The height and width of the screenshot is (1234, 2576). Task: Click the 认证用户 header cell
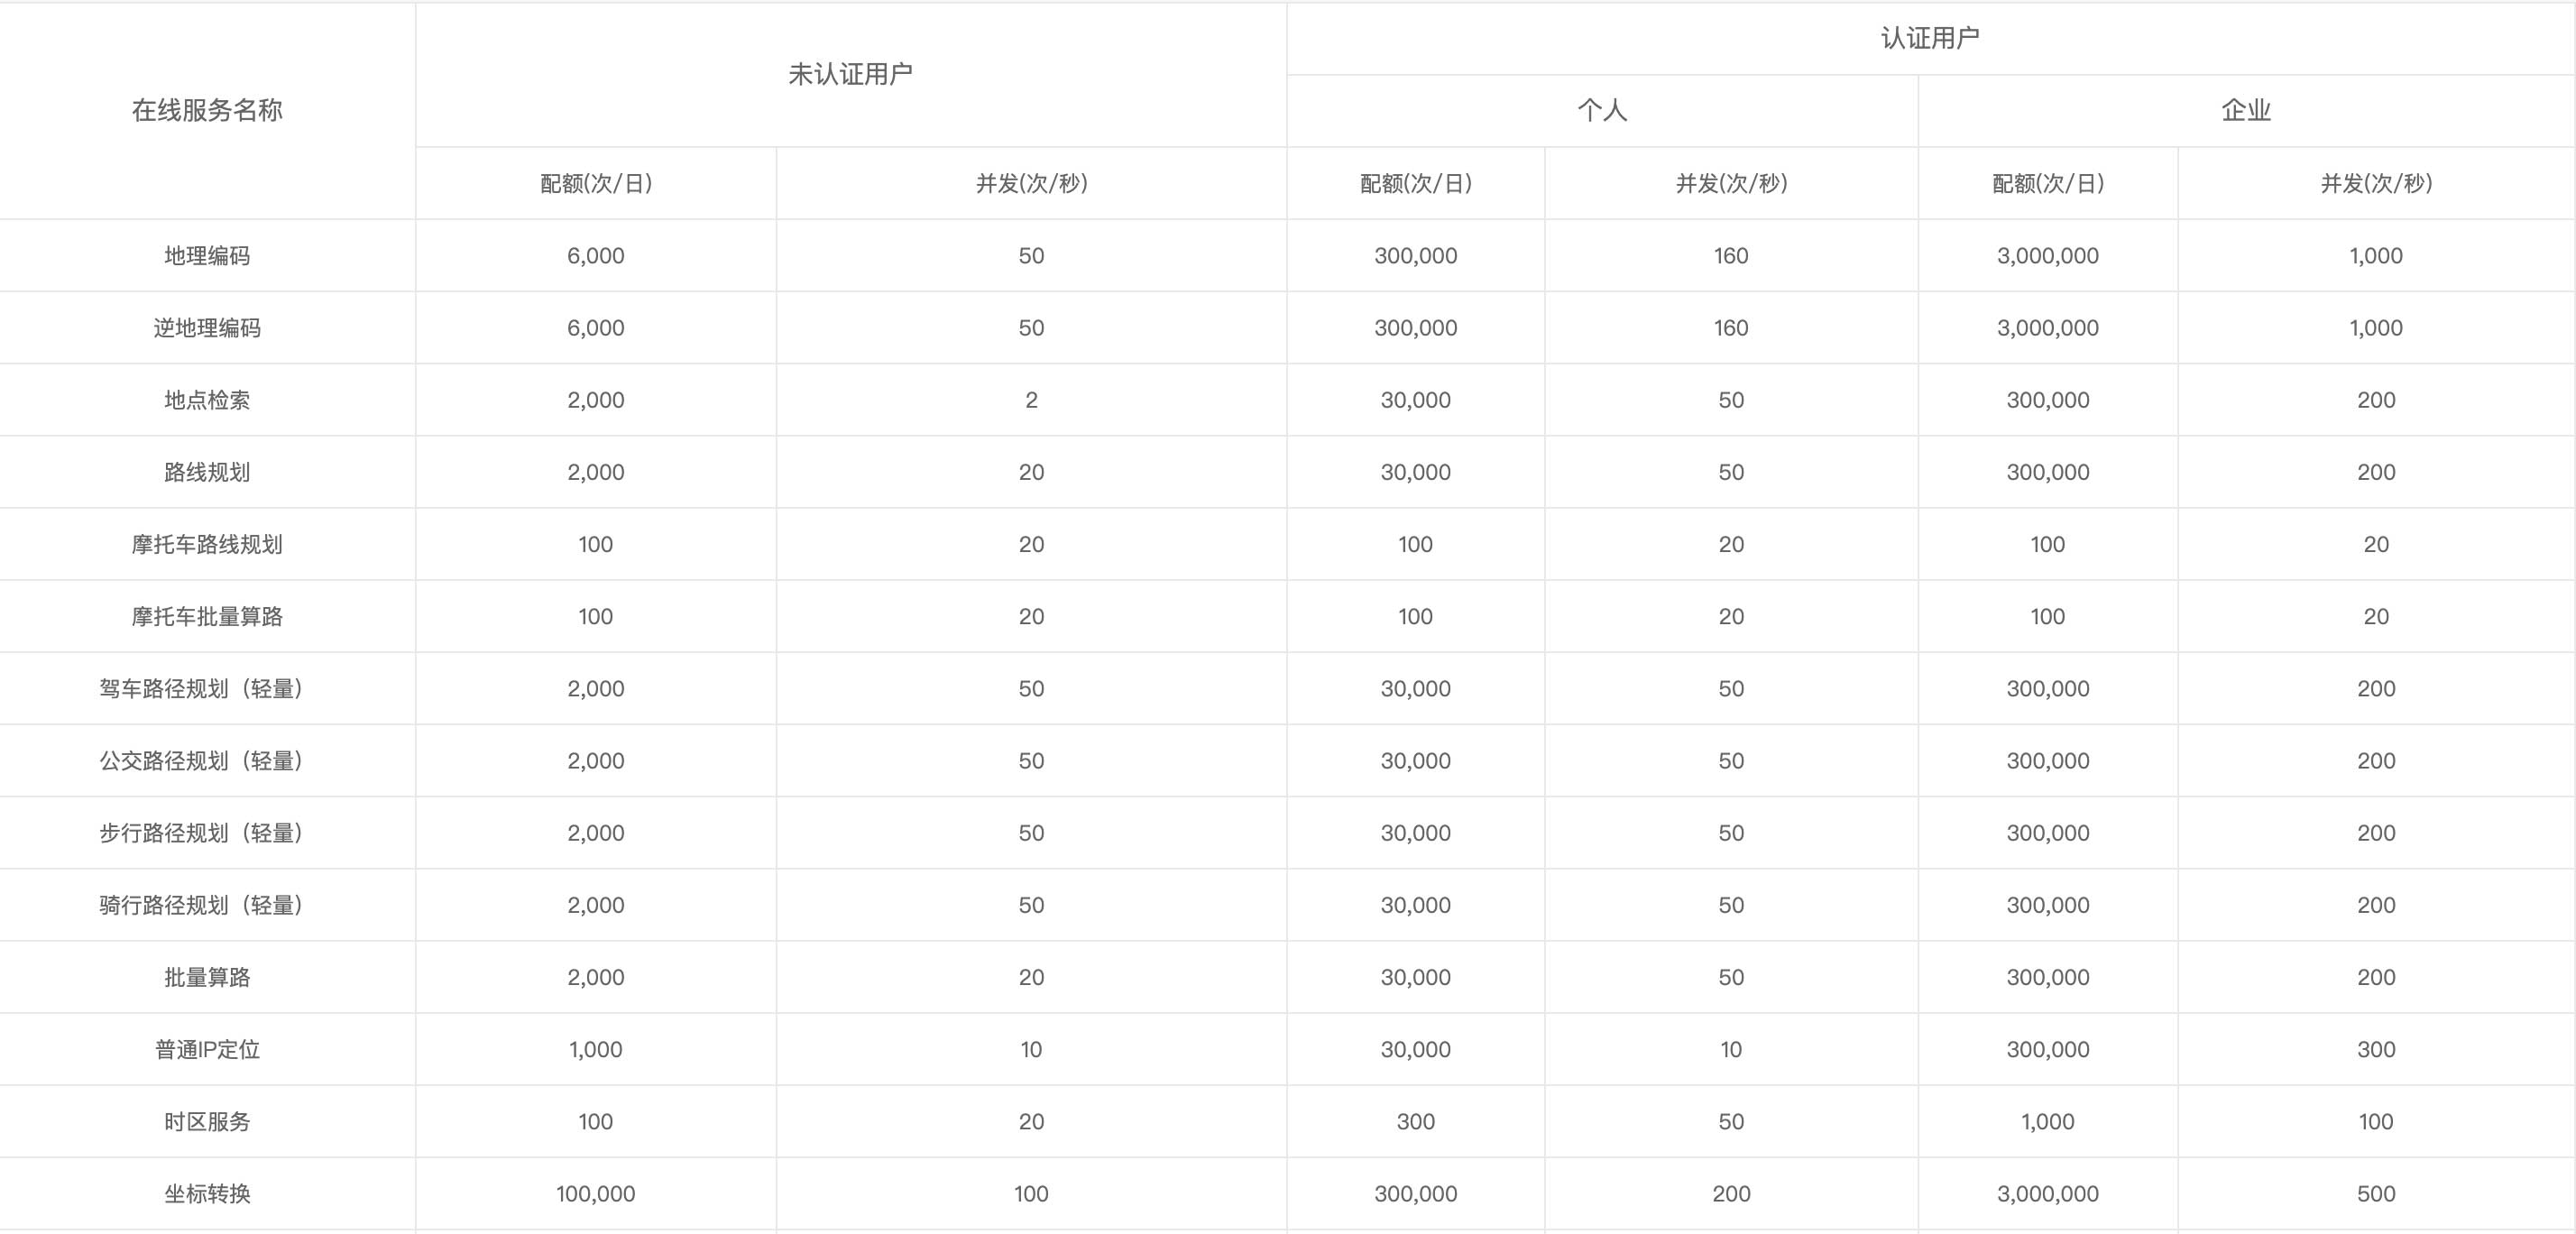tap(1930, 38)
